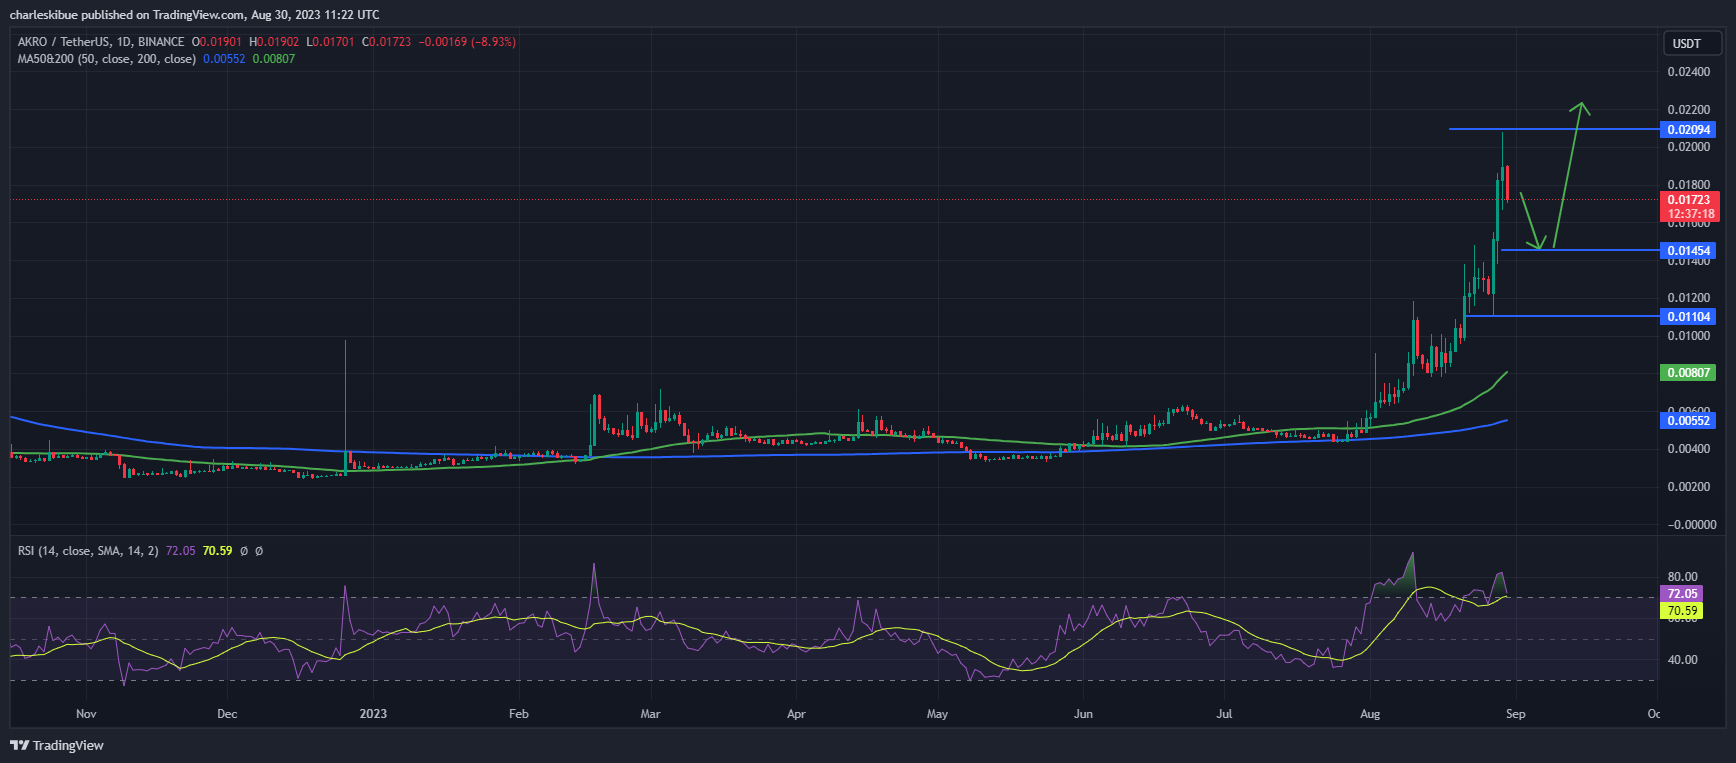The height and width of the screenshot is (763, 1736).
Task: Click the TradingView logo at bottom left
Action: click(x=57, y=745)
